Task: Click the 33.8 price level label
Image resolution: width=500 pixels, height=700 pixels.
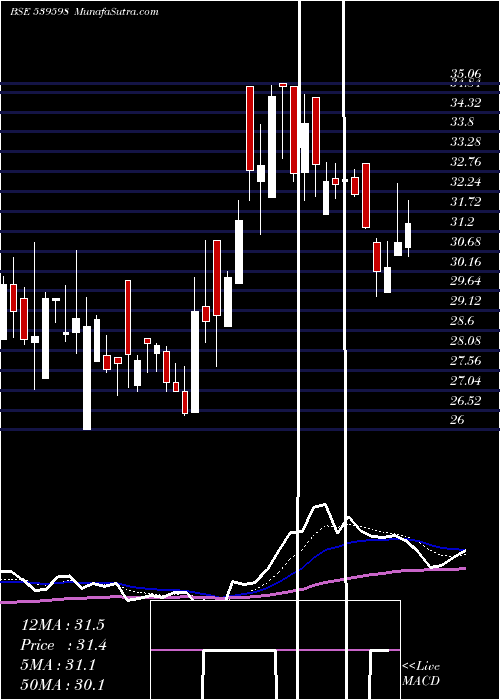Action: [x=462, y=122]
